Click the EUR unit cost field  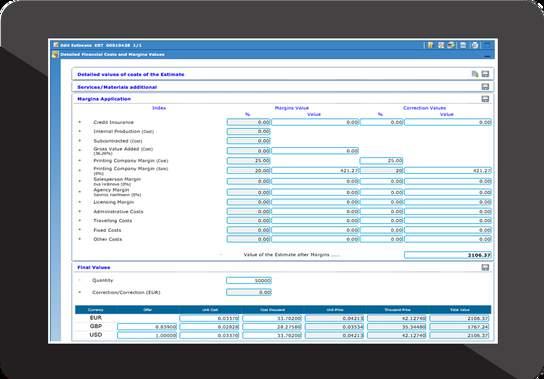tap(209, 318)
